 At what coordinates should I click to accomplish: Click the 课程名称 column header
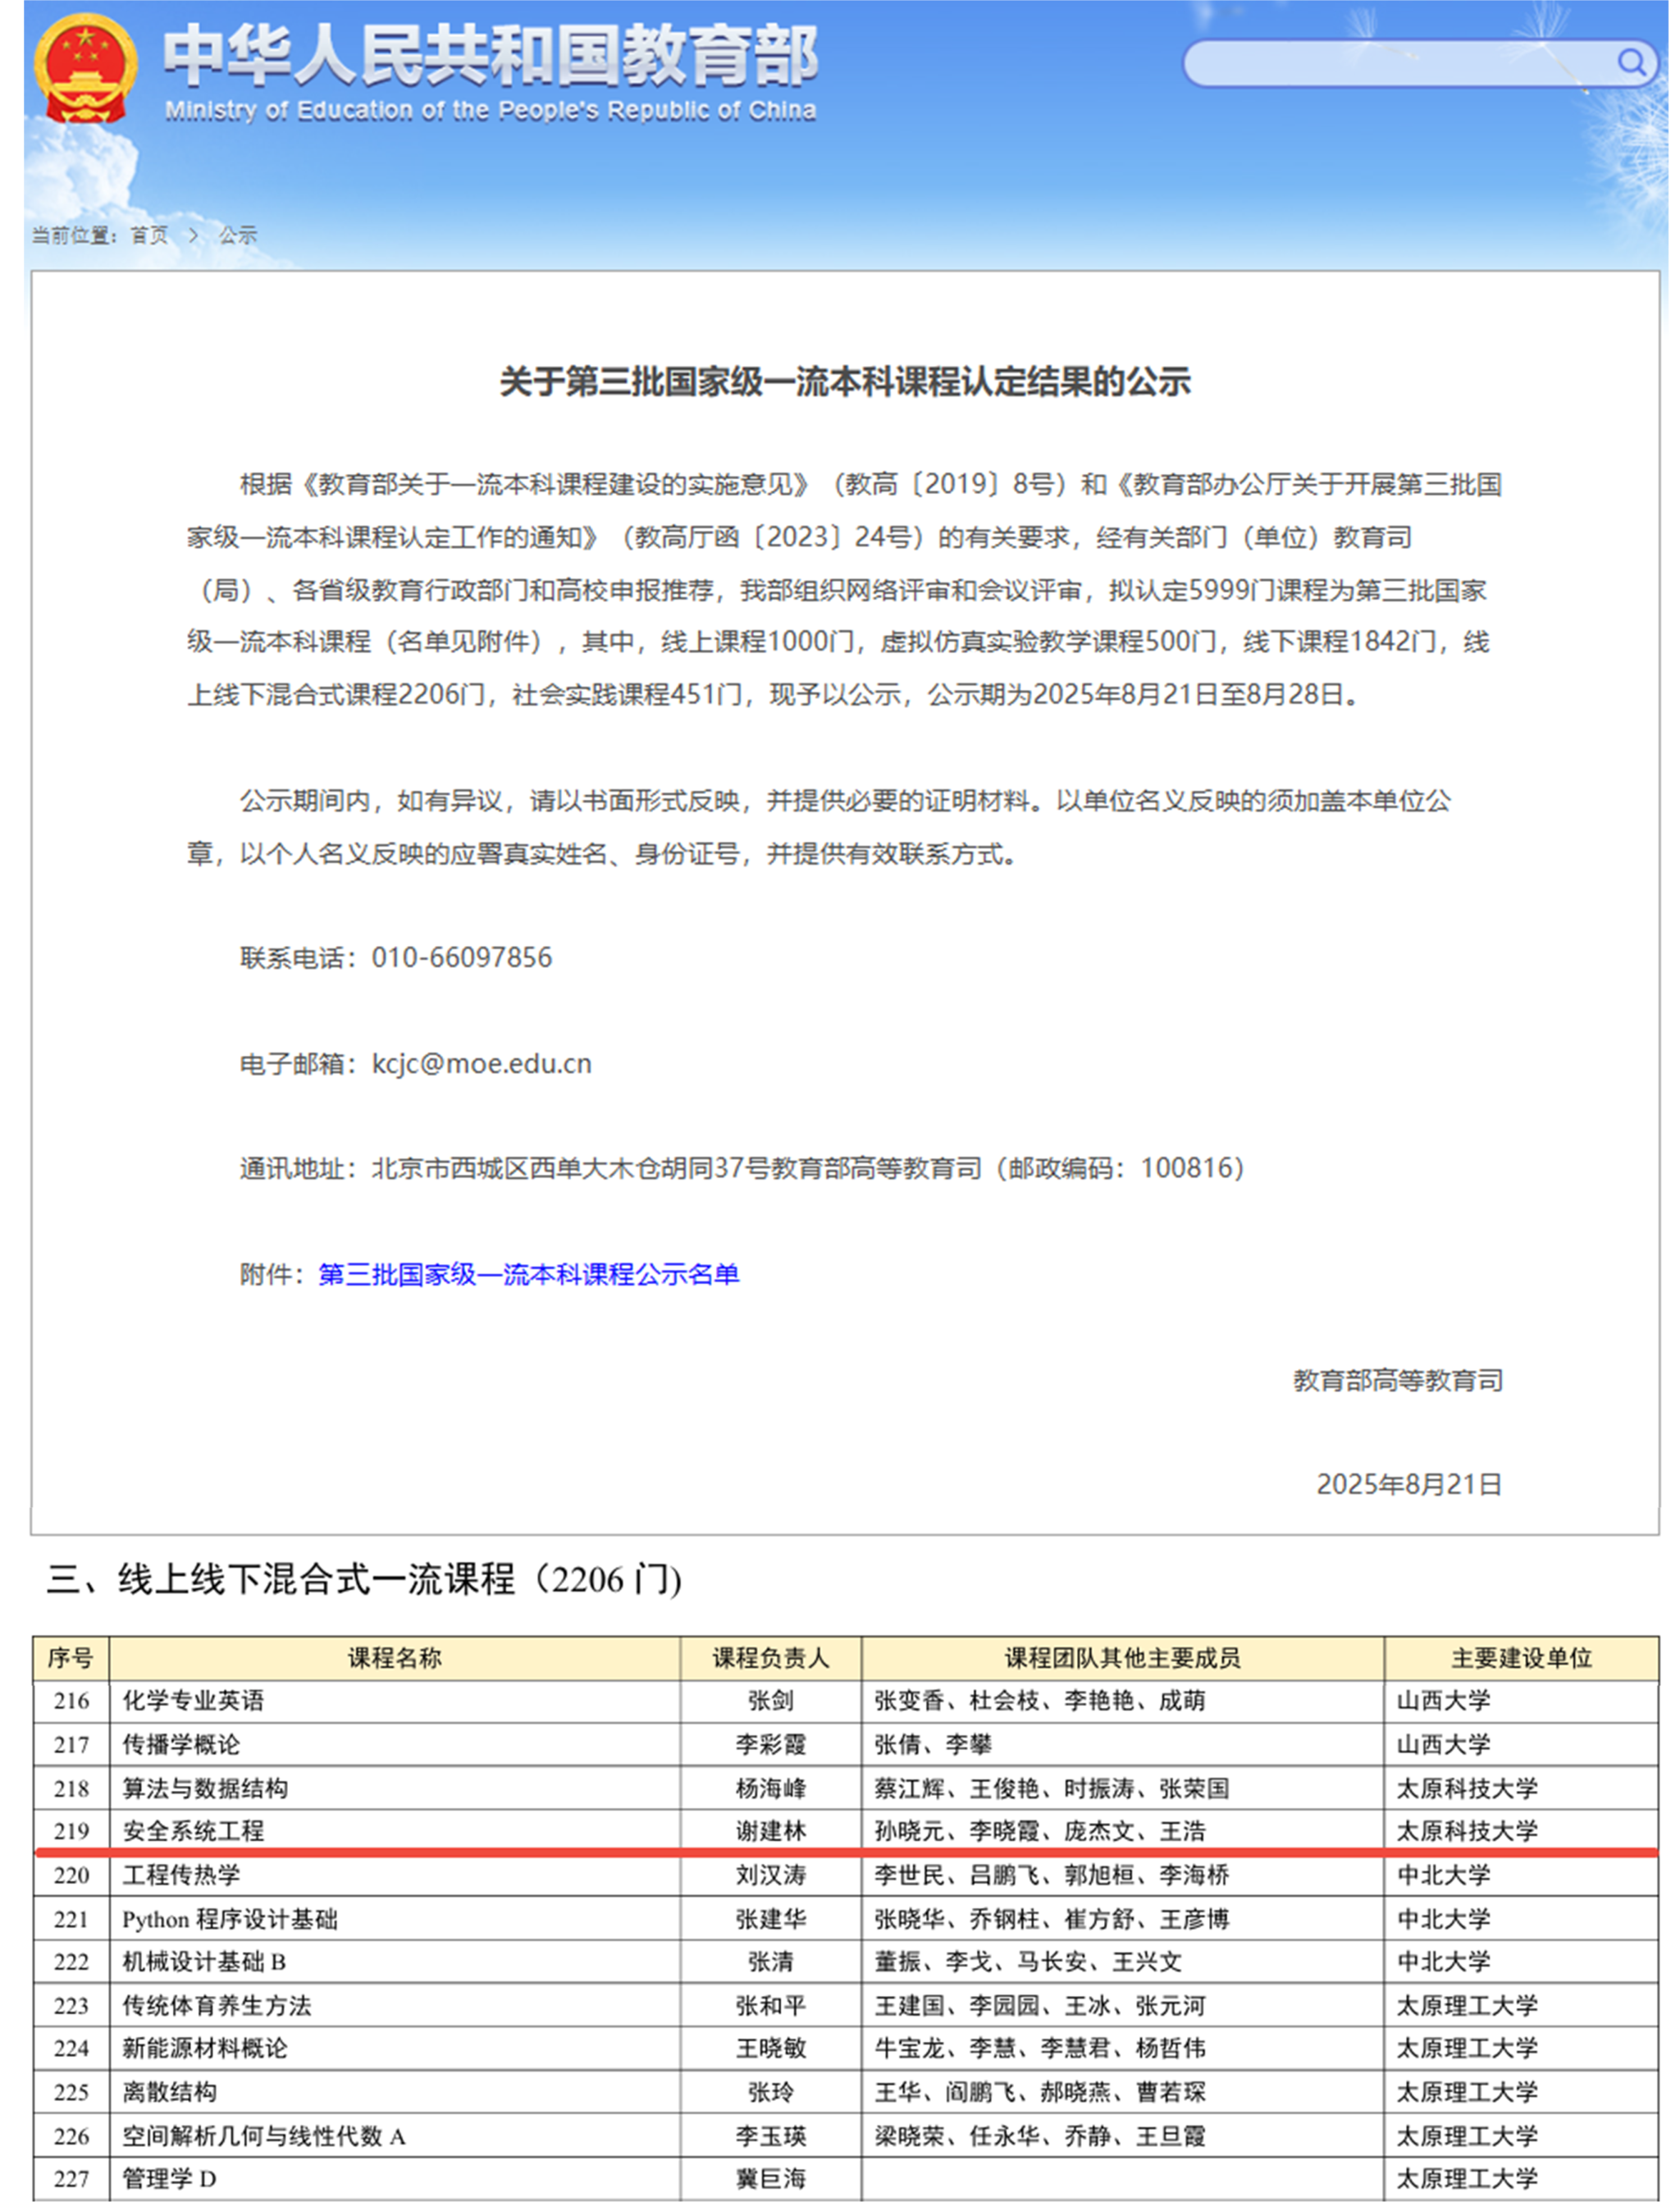tap(394, 1658)
